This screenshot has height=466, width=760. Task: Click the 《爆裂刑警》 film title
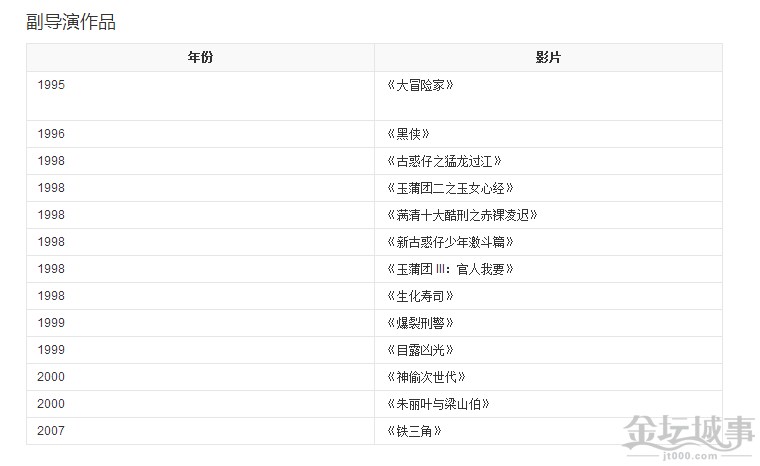pos(420,323)
